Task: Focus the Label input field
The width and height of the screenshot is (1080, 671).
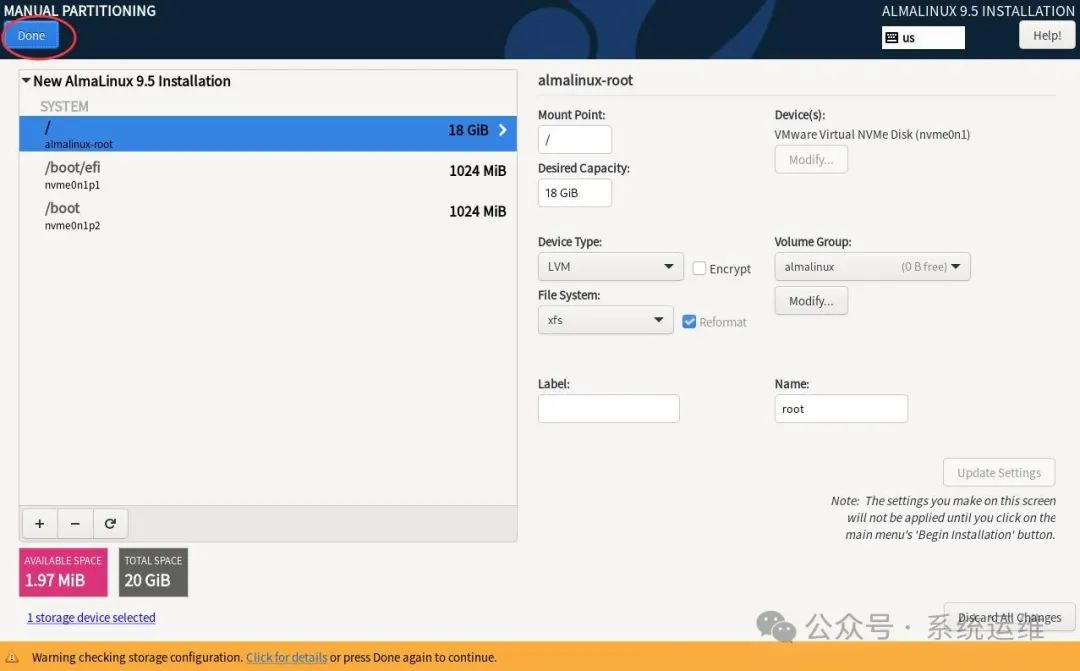Action: coord(608,409)
